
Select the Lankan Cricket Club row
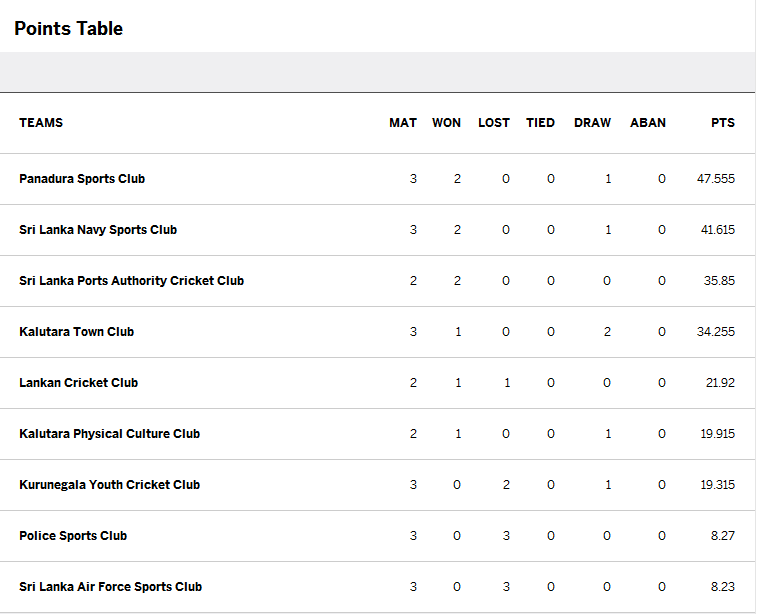(x=378, y=383)
